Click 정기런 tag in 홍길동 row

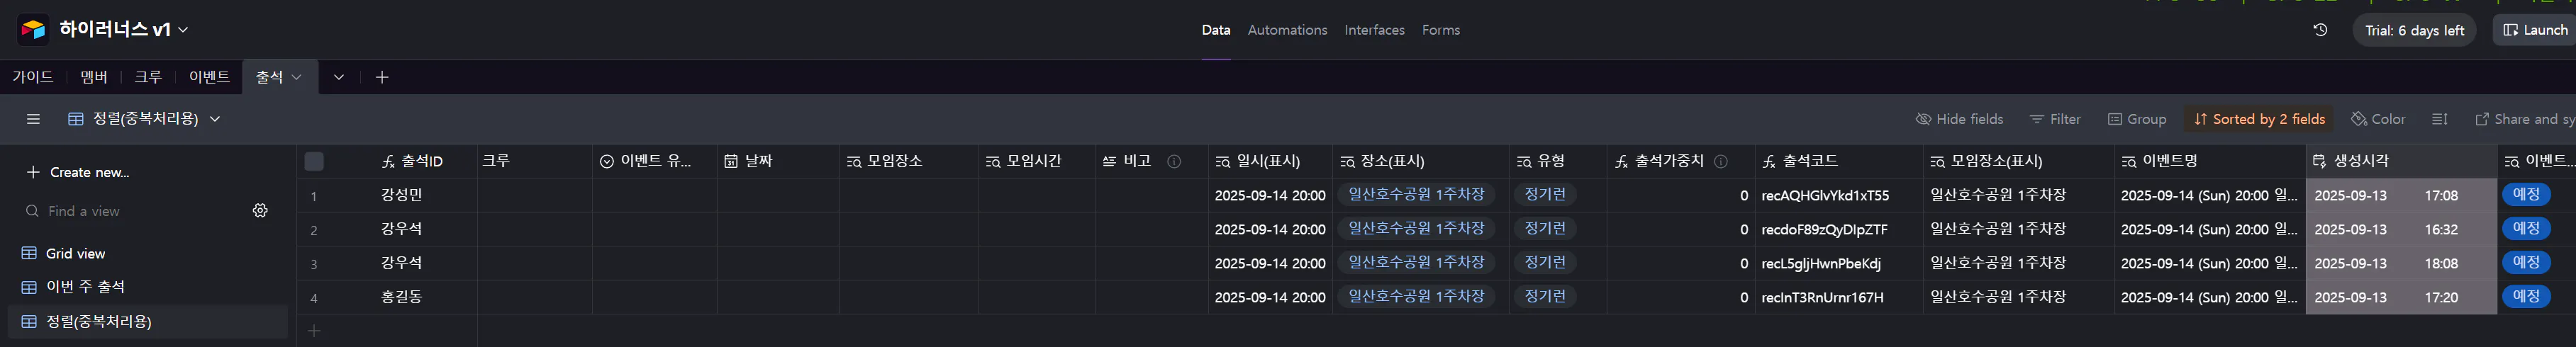1545,297
